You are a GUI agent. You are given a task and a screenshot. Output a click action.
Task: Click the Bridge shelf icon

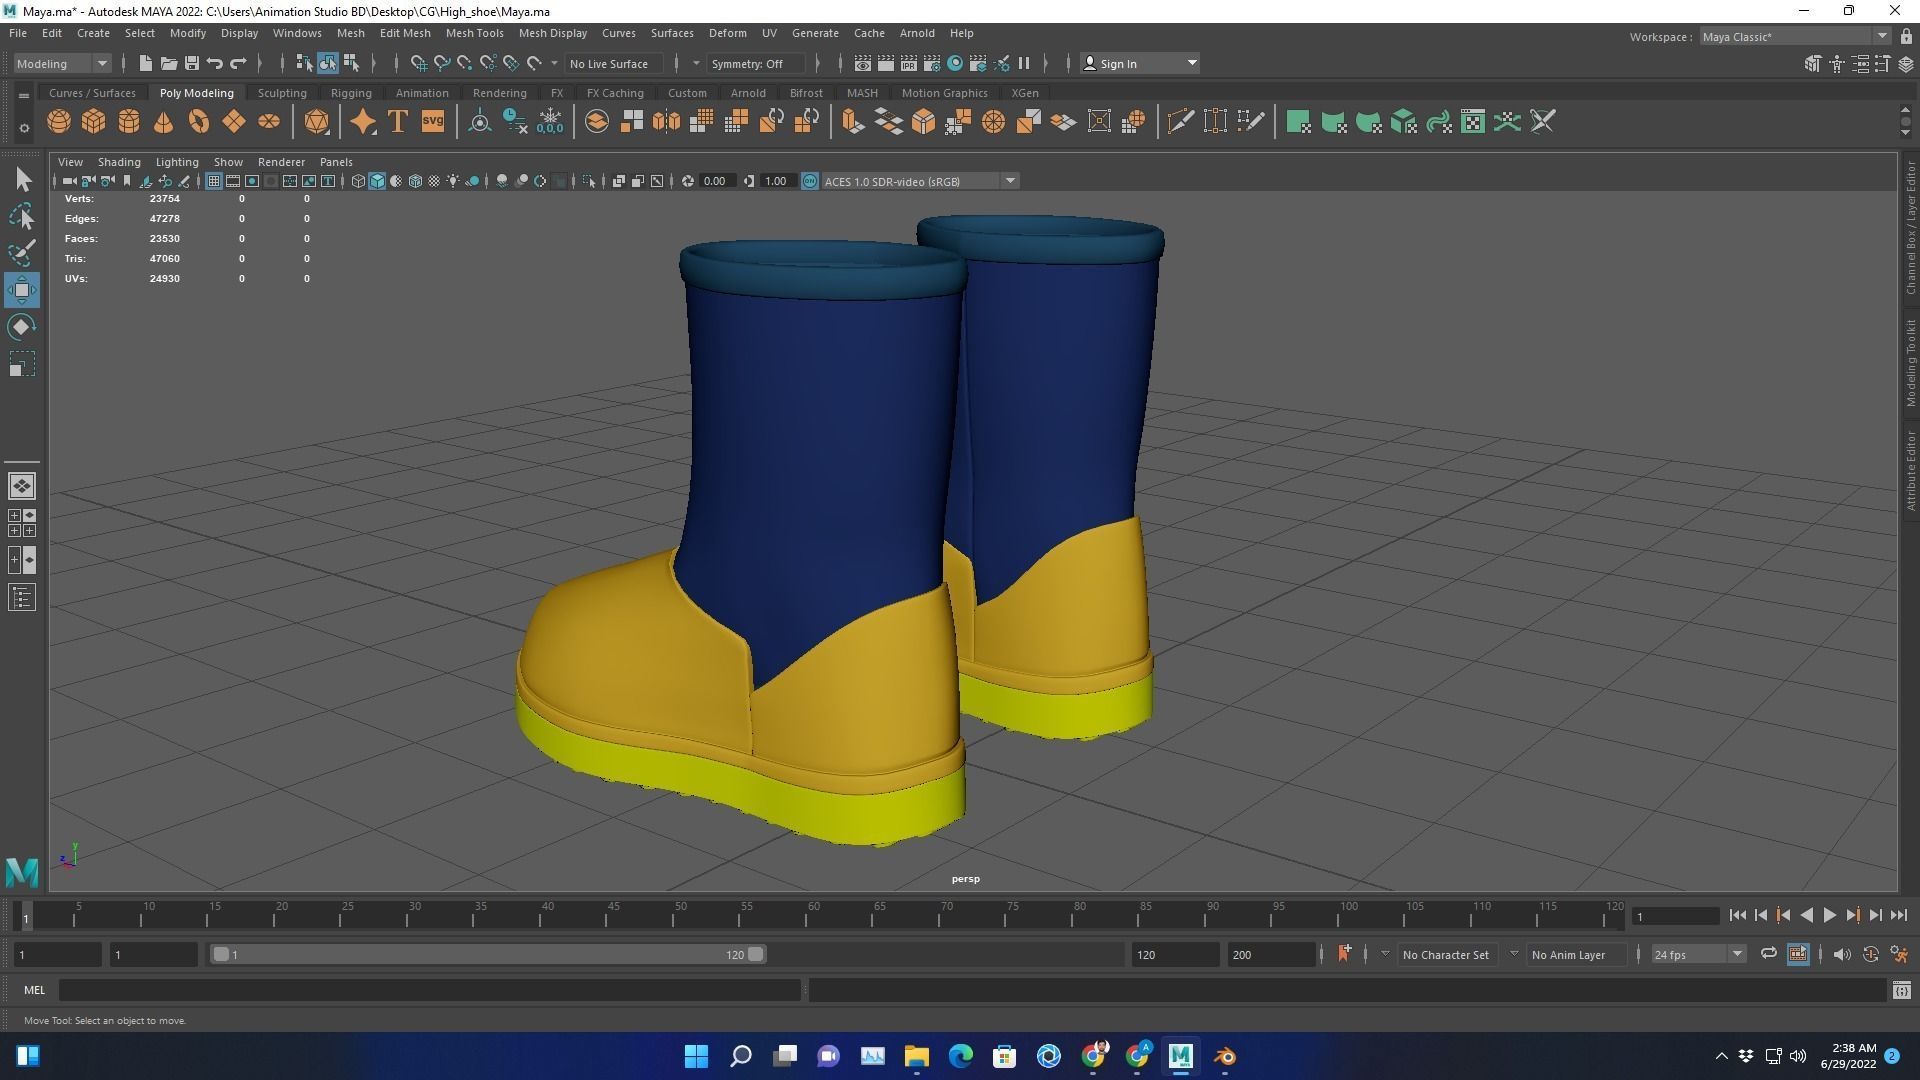[x=888, y=122]
